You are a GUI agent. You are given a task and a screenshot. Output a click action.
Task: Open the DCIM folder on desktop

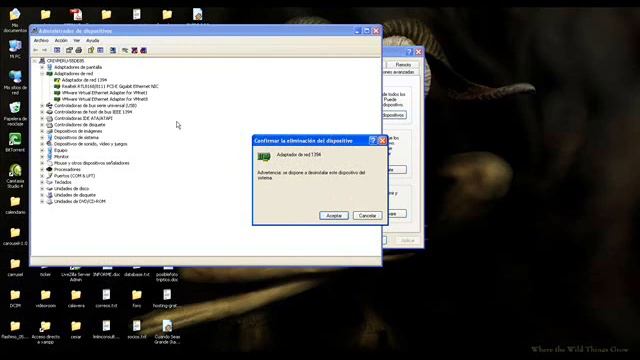[x=15, y=295]
